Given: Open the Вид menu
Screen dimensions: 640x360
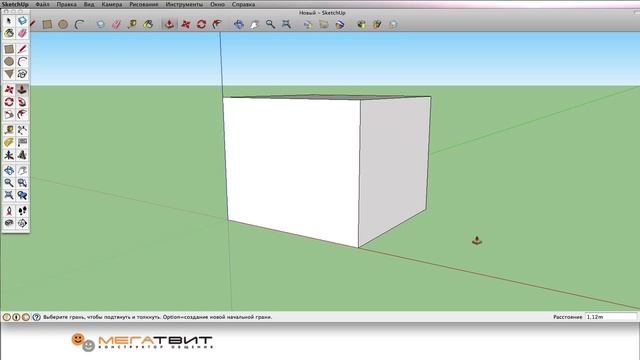Looking at the screenshot, I should 89,4.
